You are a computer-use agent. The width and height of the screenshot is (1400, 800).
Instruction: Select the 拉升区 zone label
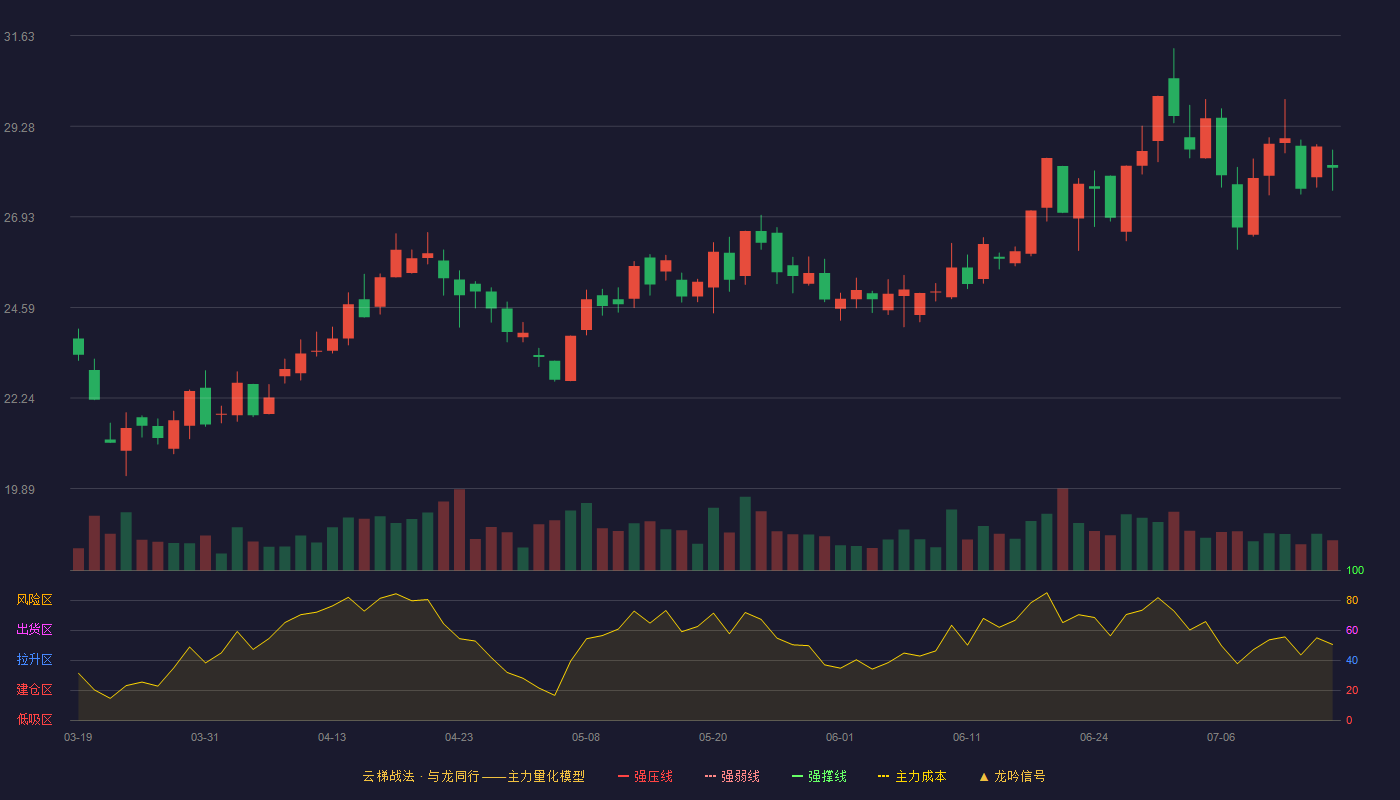tap(34, 660)
